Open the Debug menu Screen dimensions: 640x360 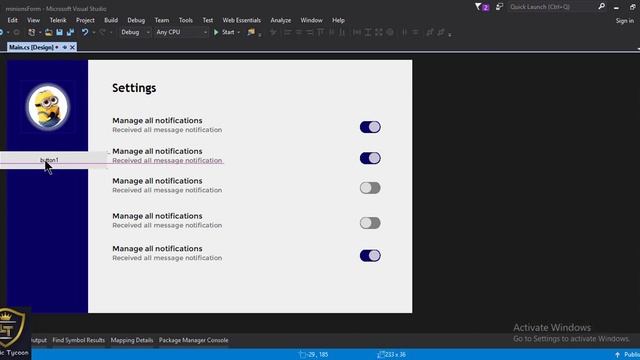[136, 20]
